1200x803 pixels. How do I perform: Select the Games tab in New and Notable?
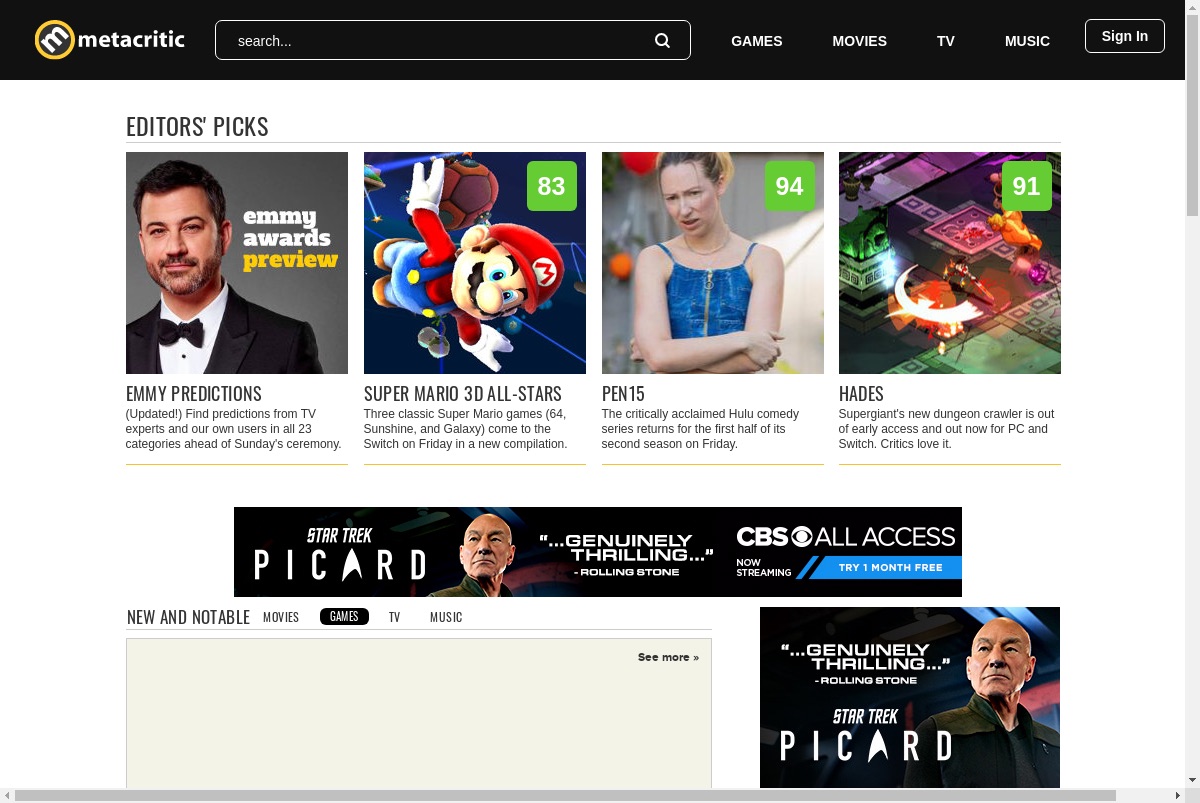[344, 617]
